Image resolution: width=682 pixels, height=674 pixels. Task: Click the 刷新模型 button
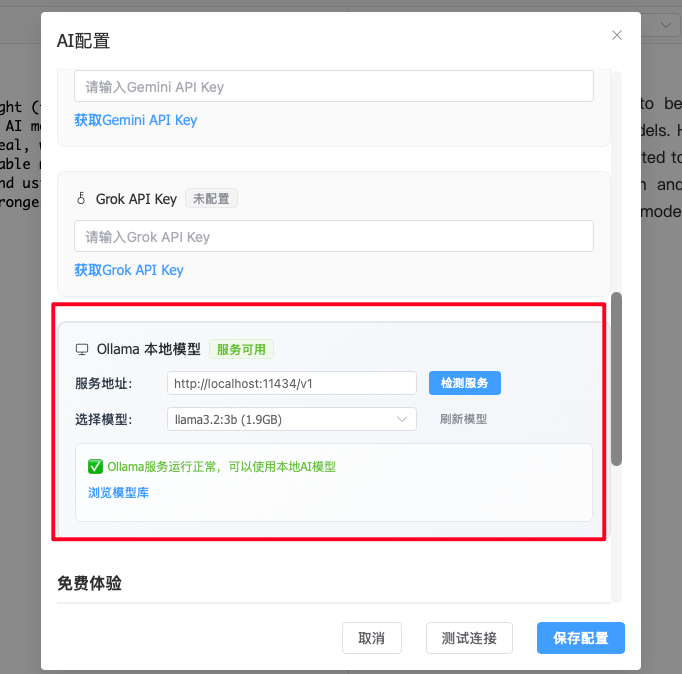[463, 419]
